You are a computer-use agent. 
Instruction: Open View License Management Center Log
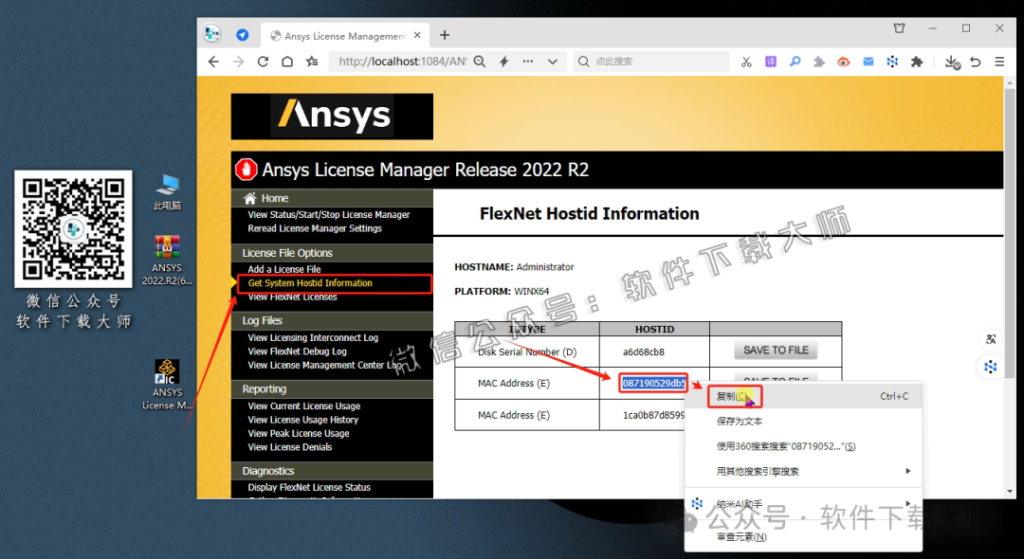tap(325, 365)
